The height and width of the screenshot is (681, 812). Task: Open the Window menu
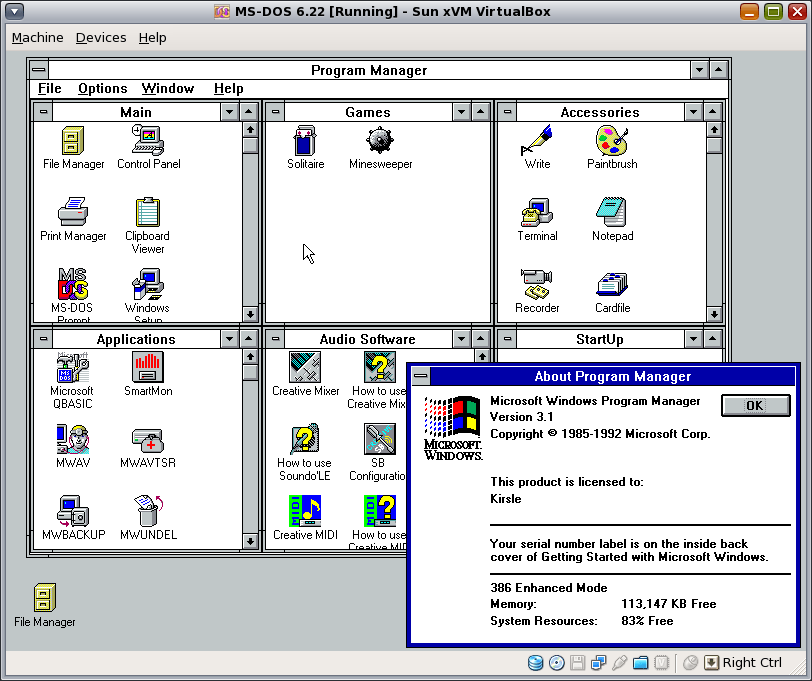click(x=166, y=88)
